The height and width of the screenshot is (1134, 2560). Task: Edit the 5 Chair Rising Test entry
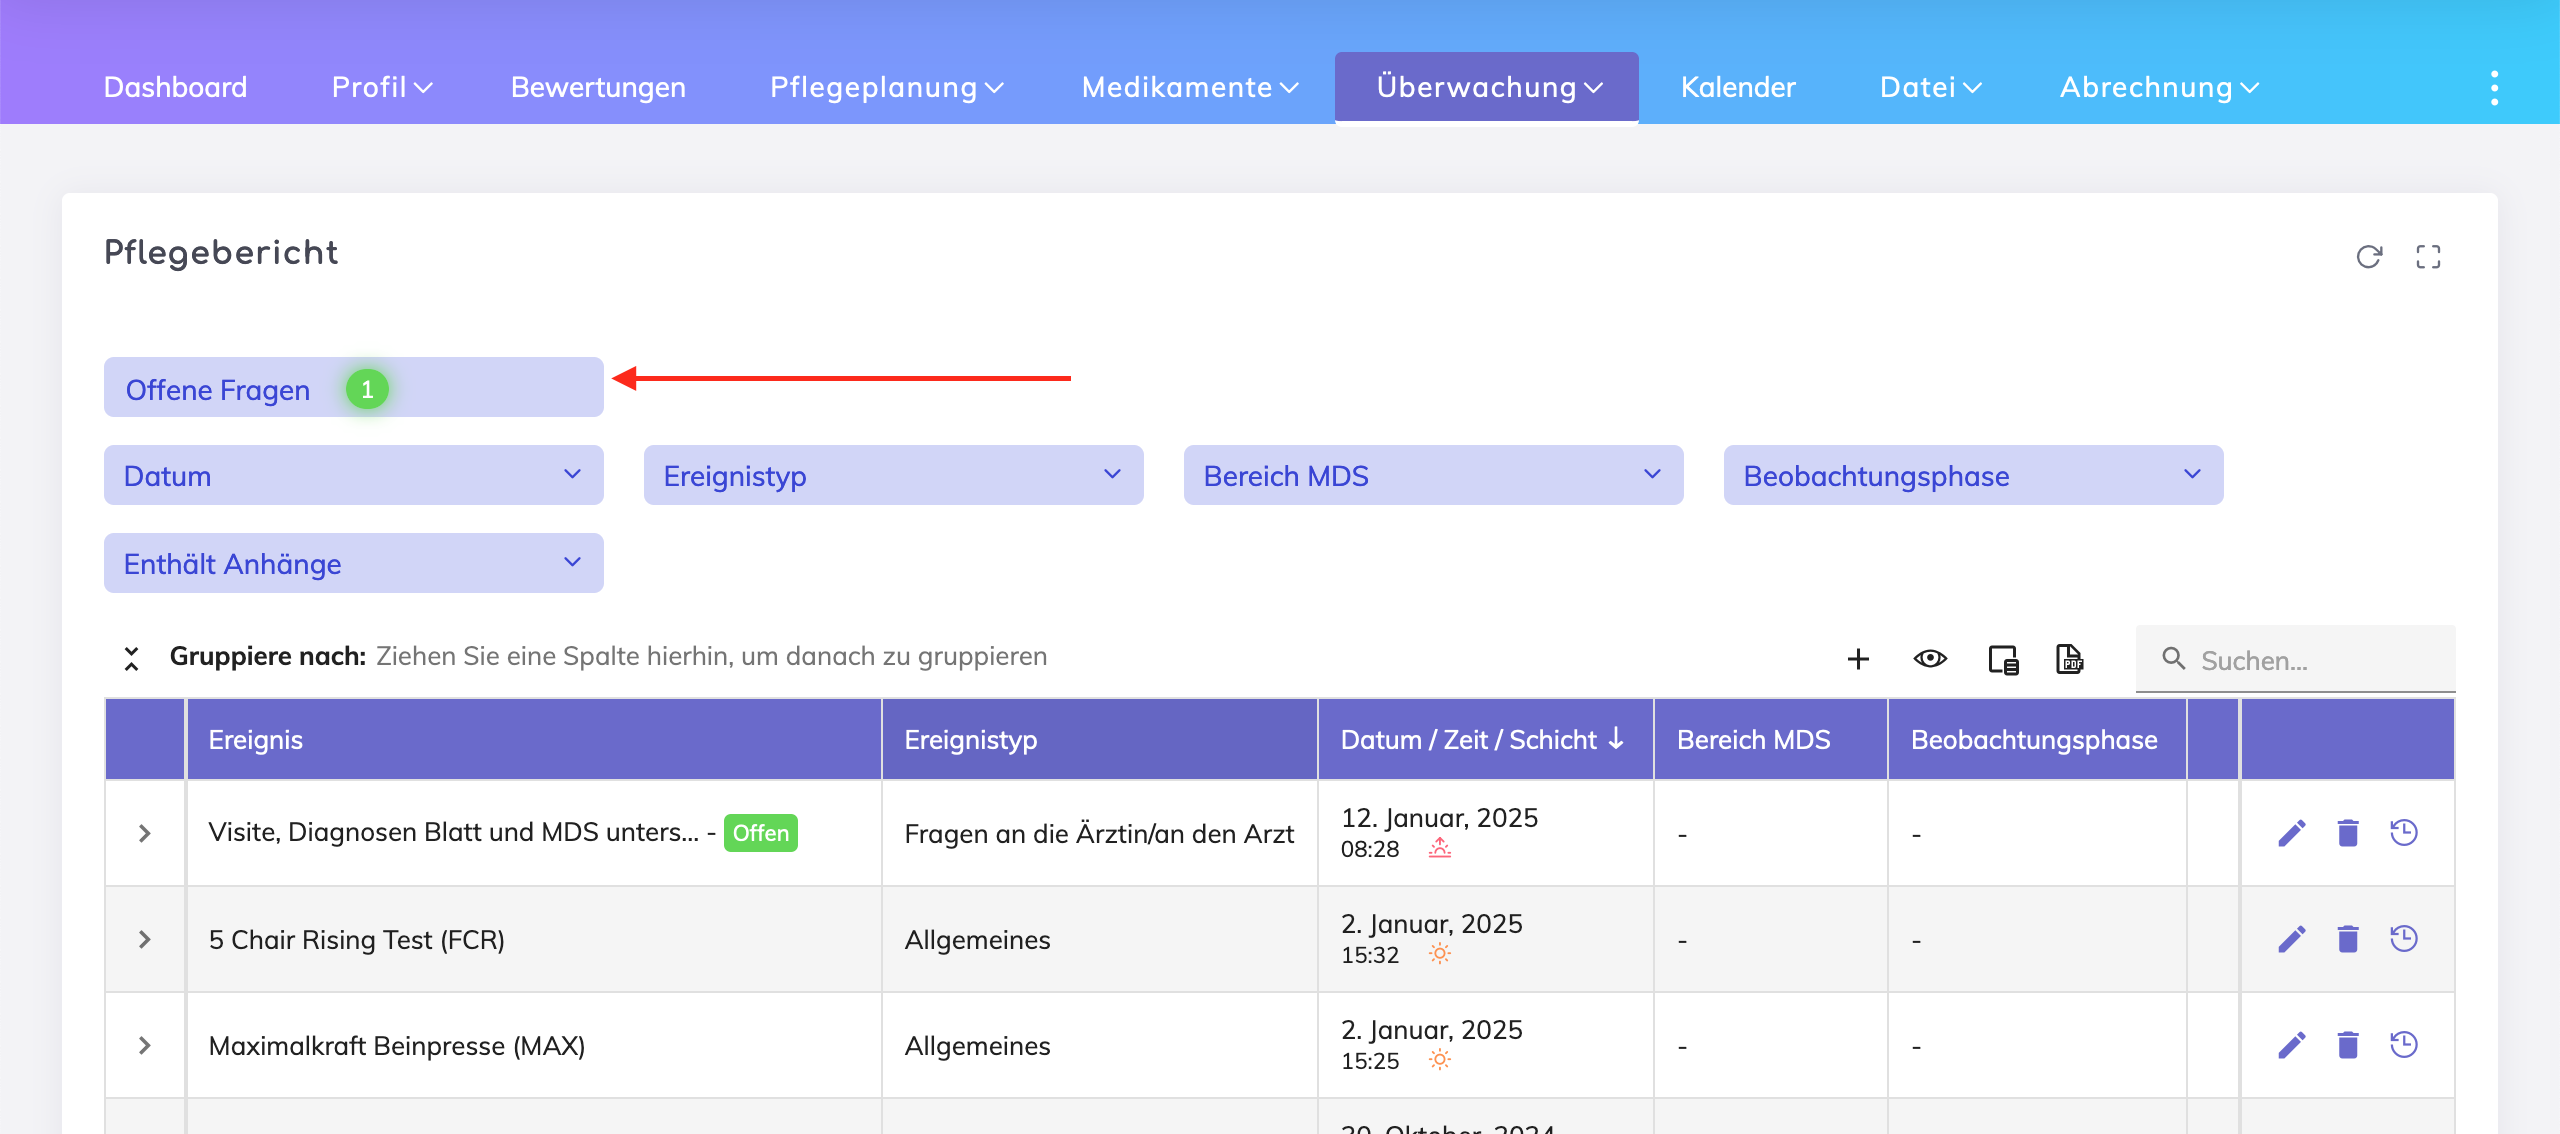[2292, 939]
